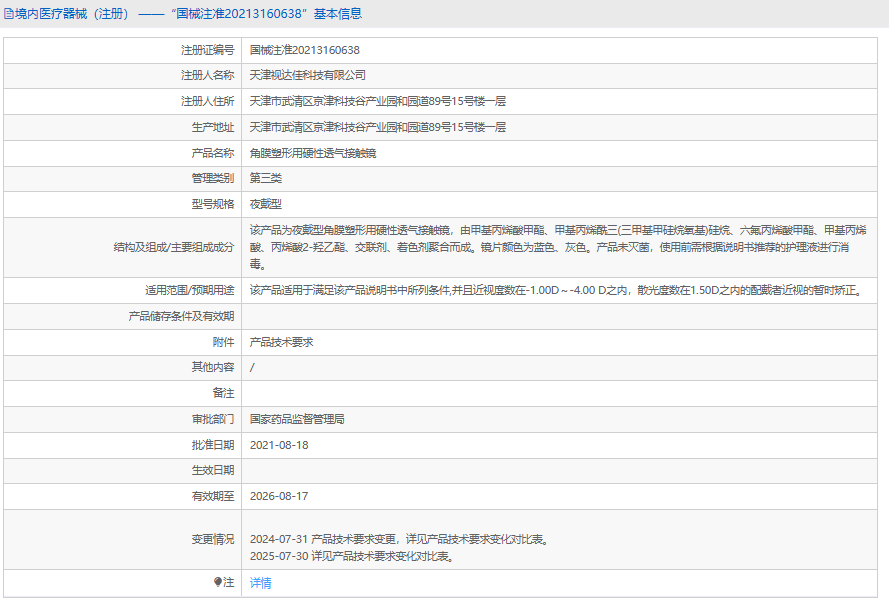Click expiry date 2026-08-17
The height and width of the screenshot is (603, 889).
tap(279, 496)
